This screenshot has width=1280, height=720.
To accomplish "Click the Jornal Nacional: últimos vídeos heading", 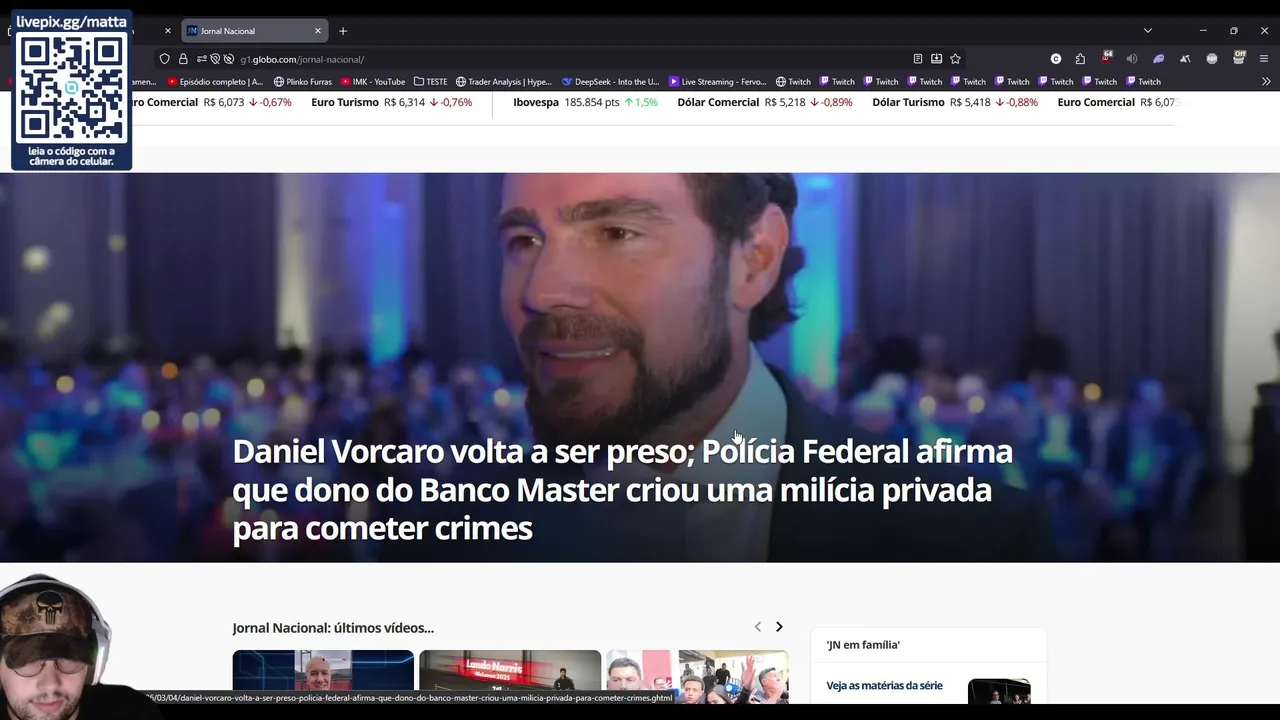I will tap(333, 628).
